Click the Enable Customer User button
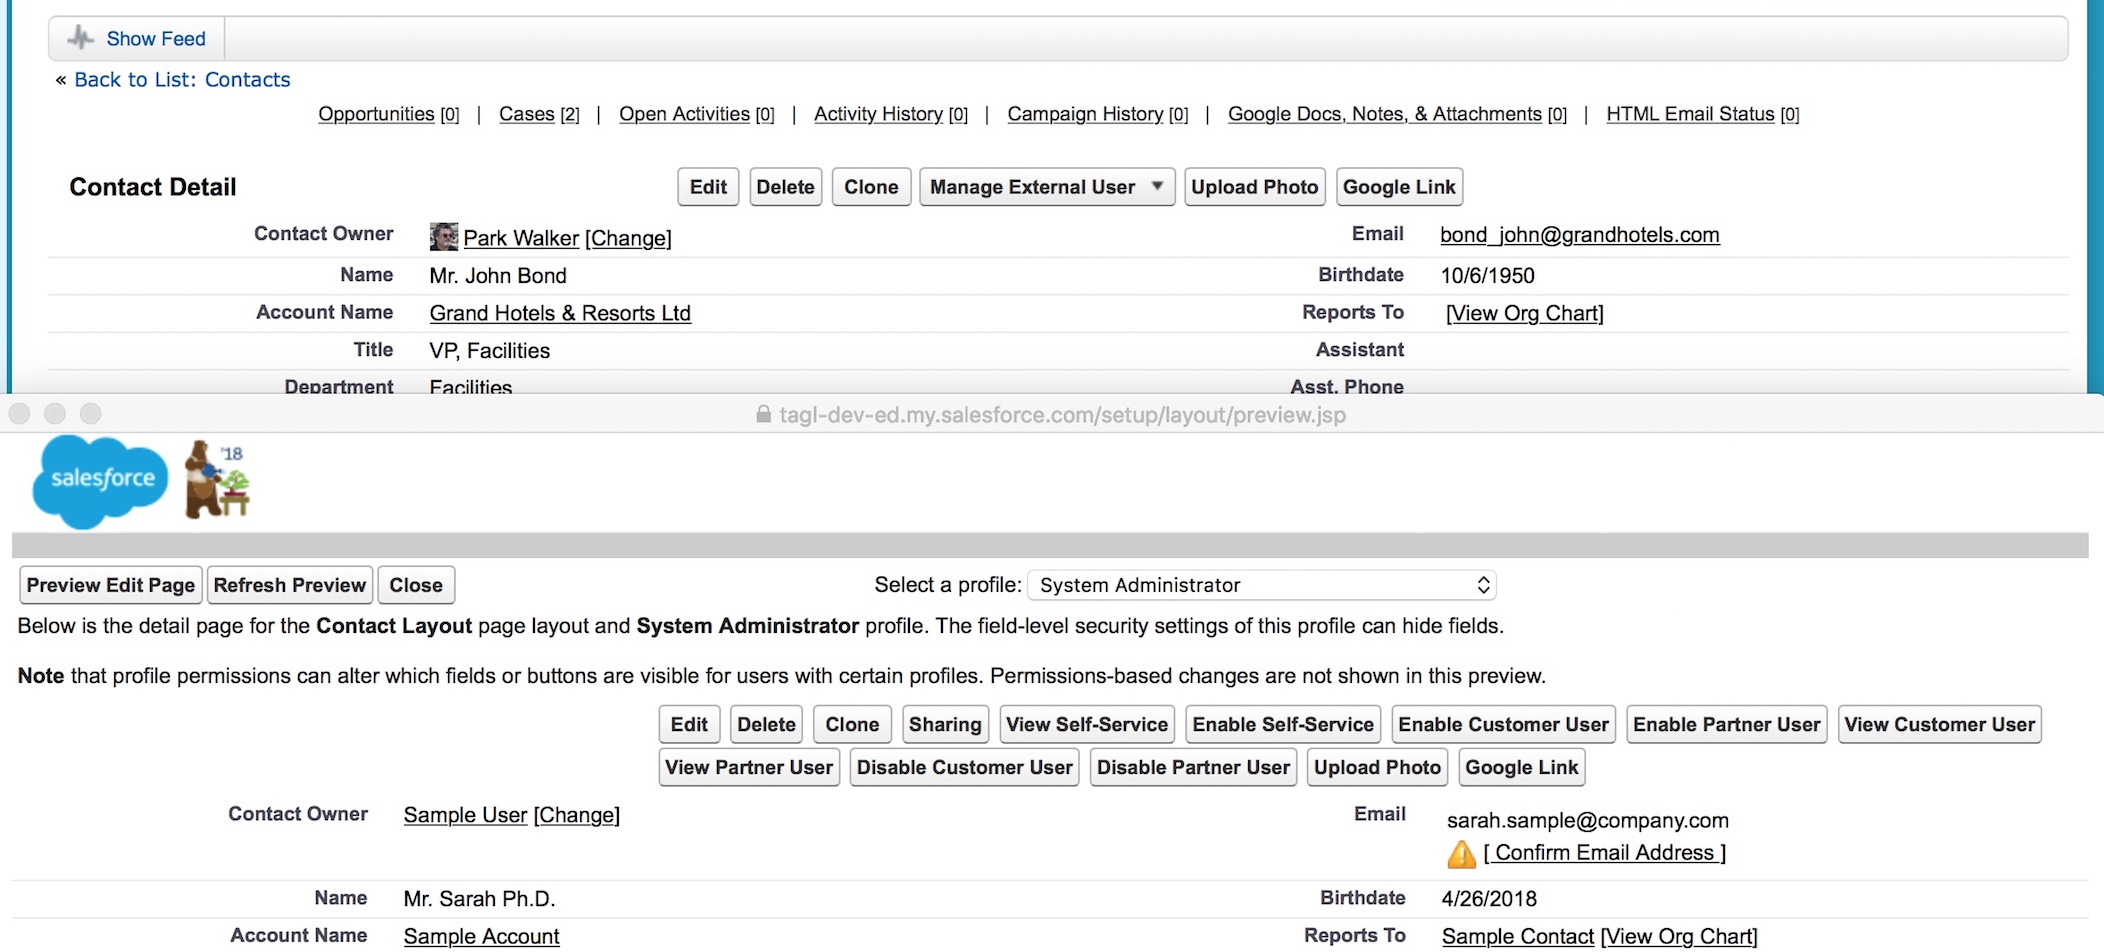The image size is (2104, 952). click(1504, 724)
